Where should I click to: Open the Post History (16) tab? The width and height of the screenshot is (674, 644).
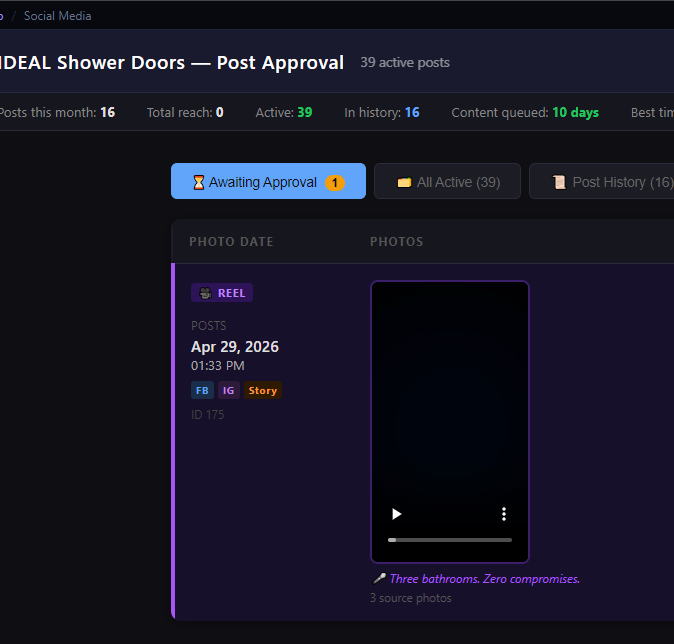(602, 181)
